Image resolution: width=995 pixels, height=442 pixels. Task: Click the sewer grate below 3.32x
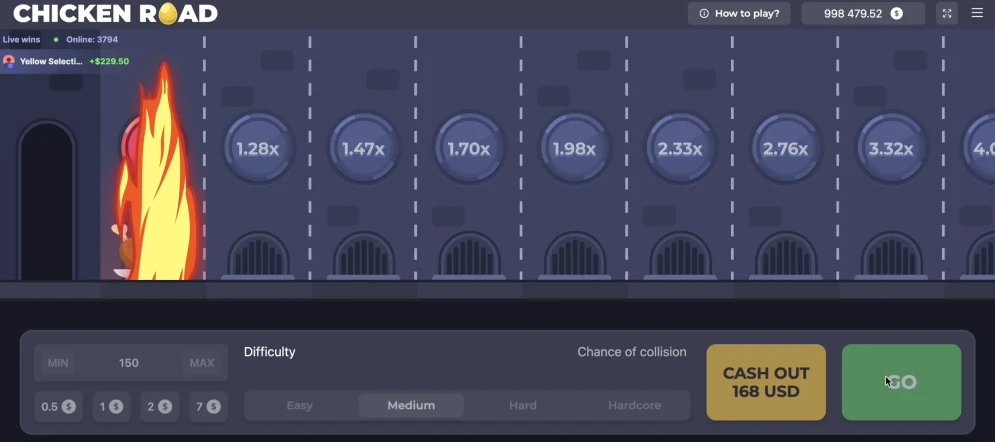pos(892,254)
